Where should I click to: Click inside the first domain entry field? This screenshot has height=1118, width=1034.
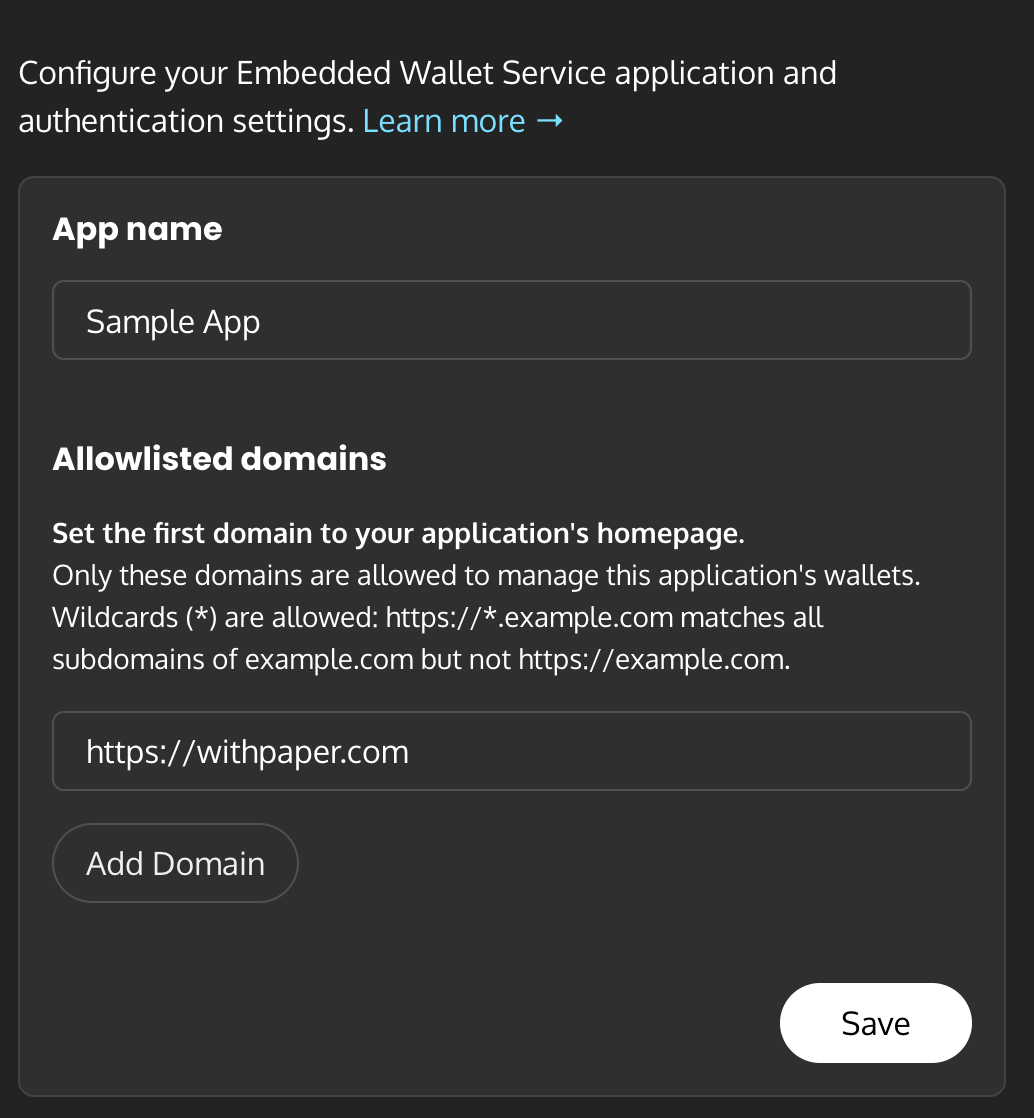click(x=512, y=751)
